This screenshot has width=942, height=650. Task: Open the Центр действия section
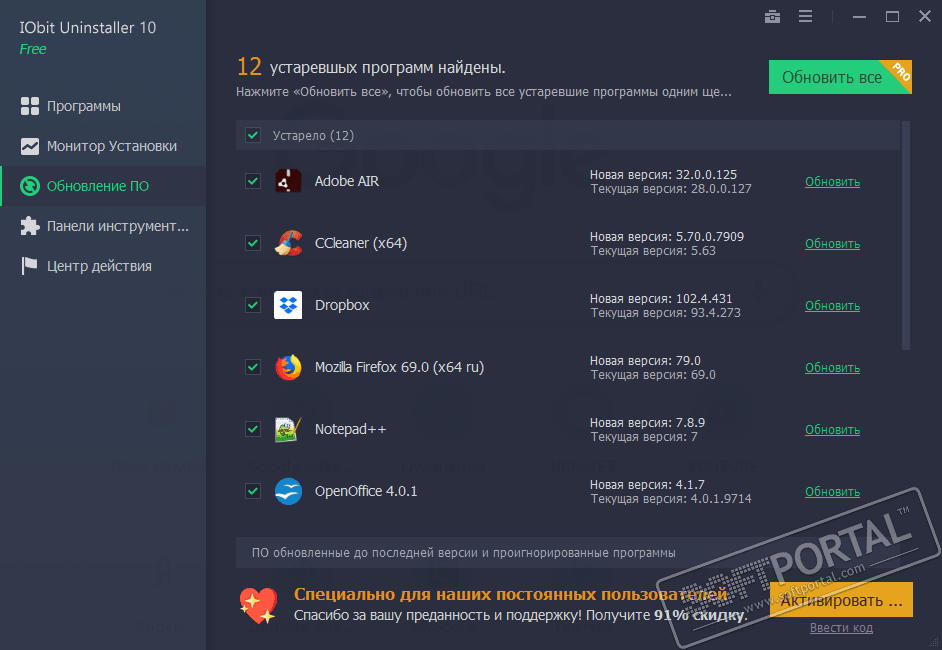tap(103, 266)
